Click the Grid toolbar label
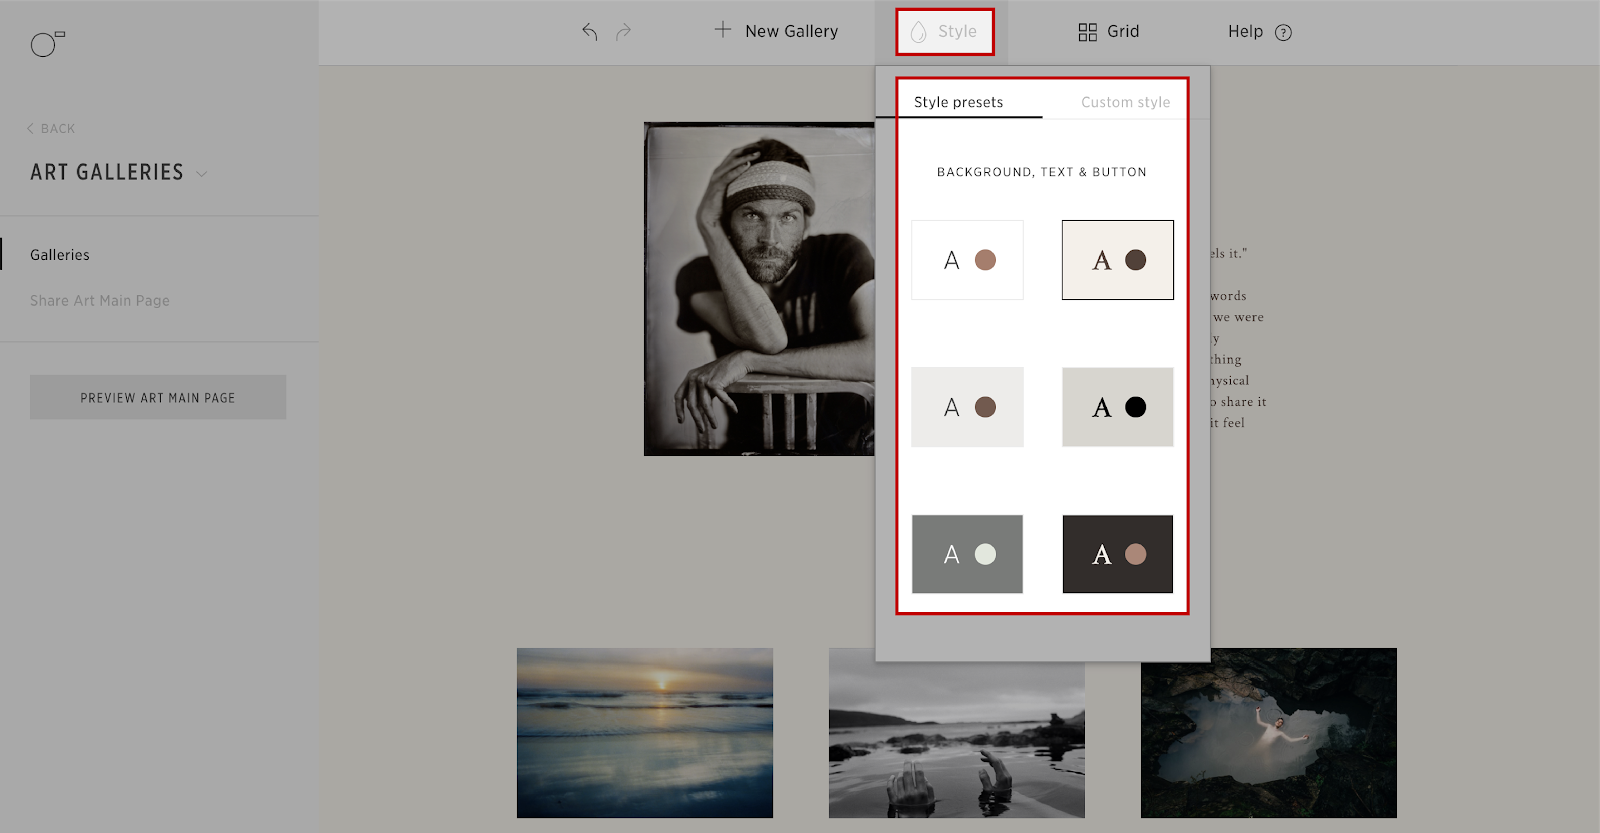Image resolution: width=1600 pixels, height=833 pixels. [x=1123, y=32]
